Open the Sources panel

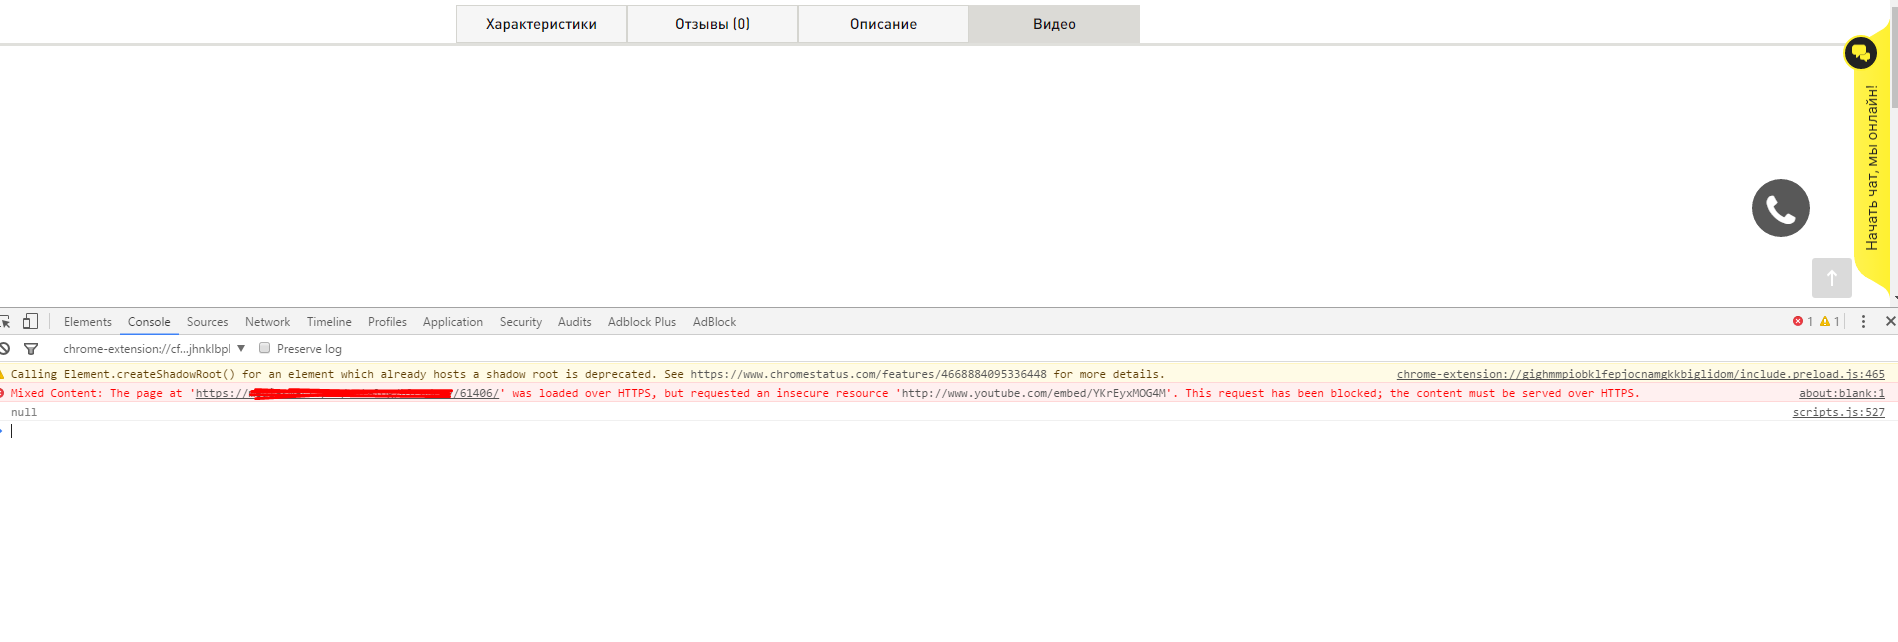(207, 322)
